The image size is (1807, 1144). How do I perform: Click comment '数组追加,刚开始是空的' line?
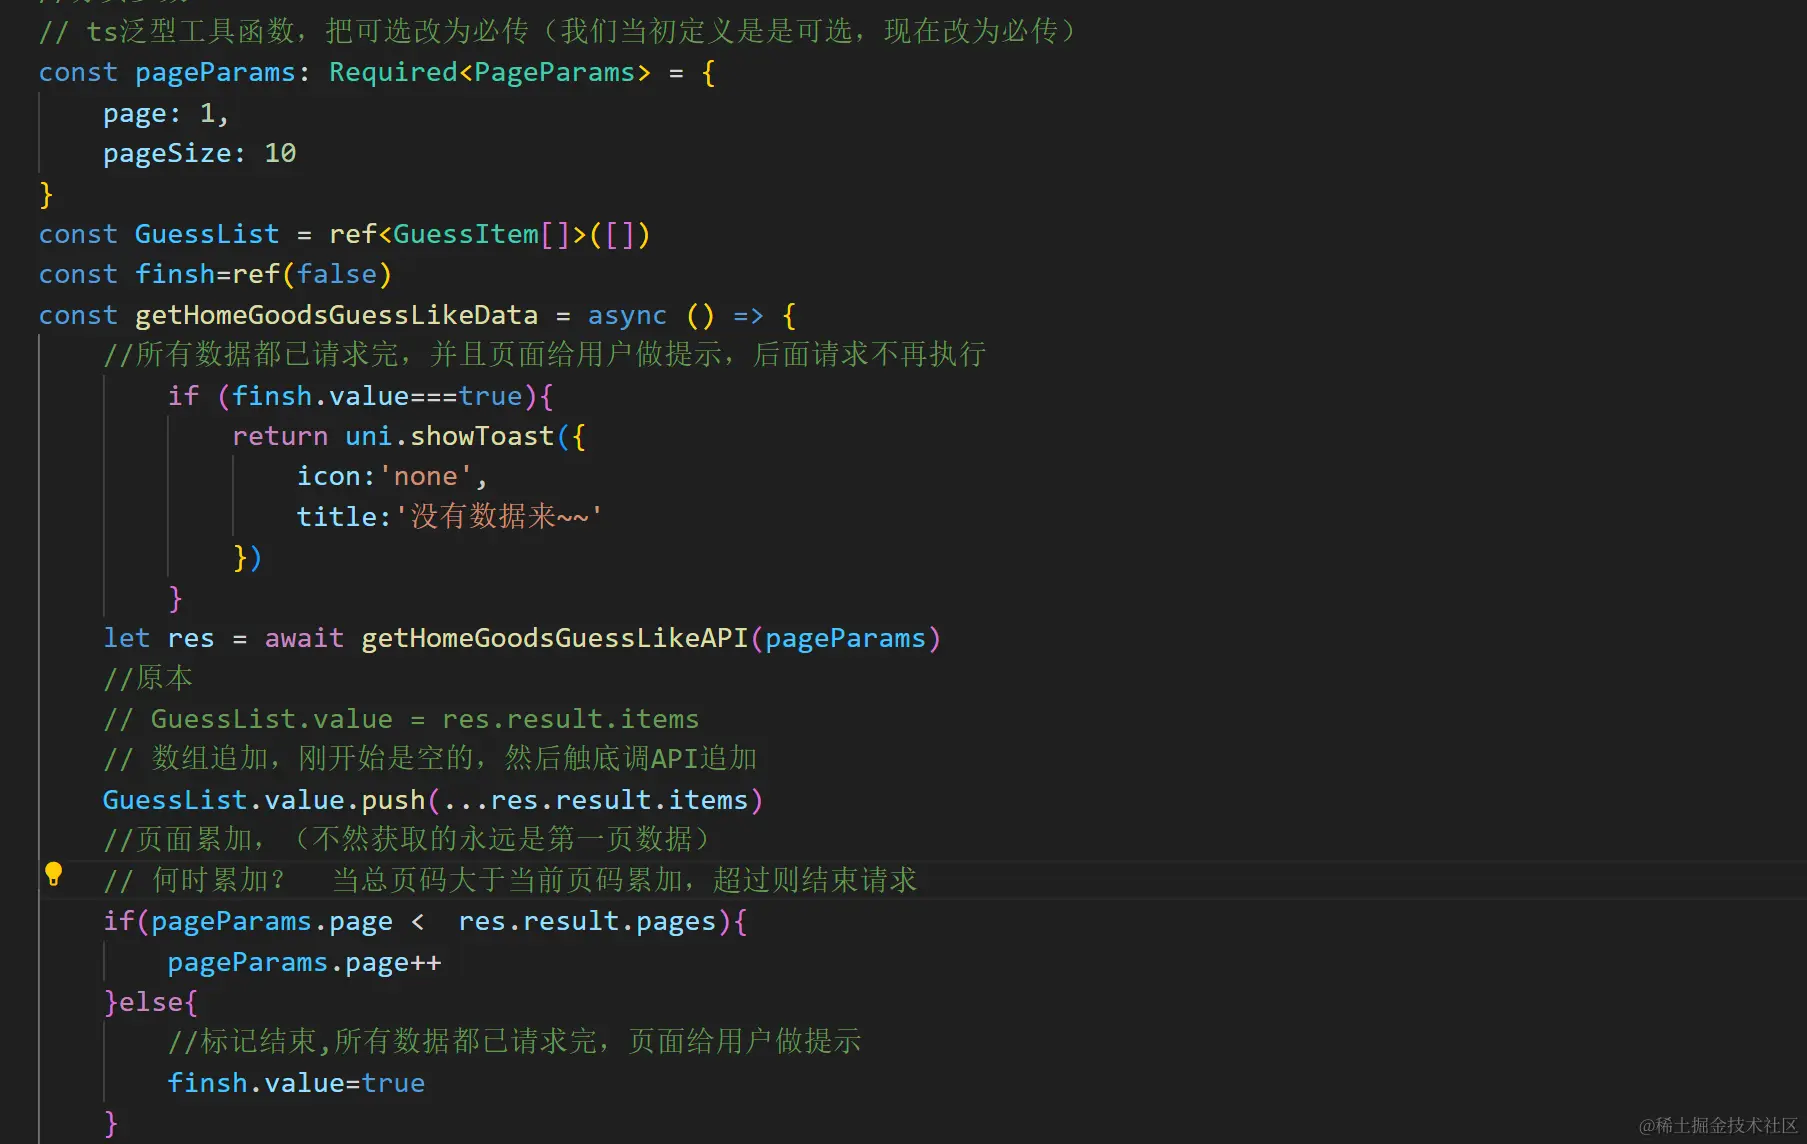click(430, 759)
